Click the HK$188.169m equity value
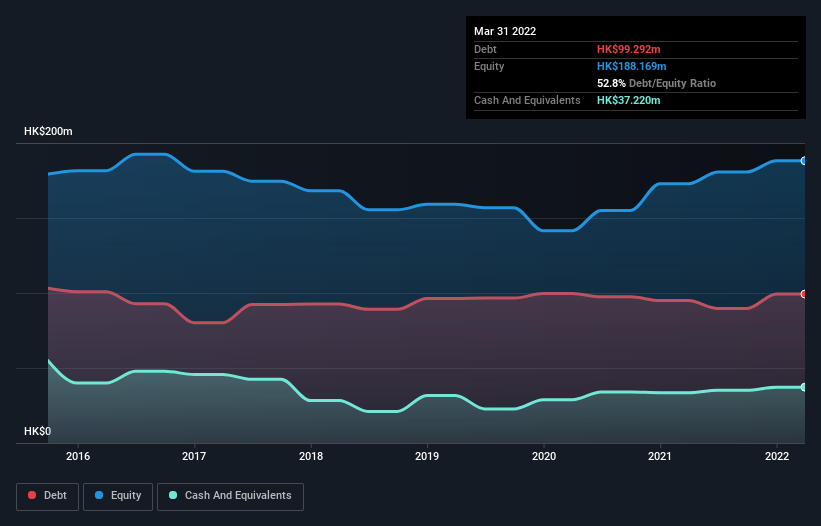The height and width of the screenshot is (526, 821). click(x=631, y=66)
